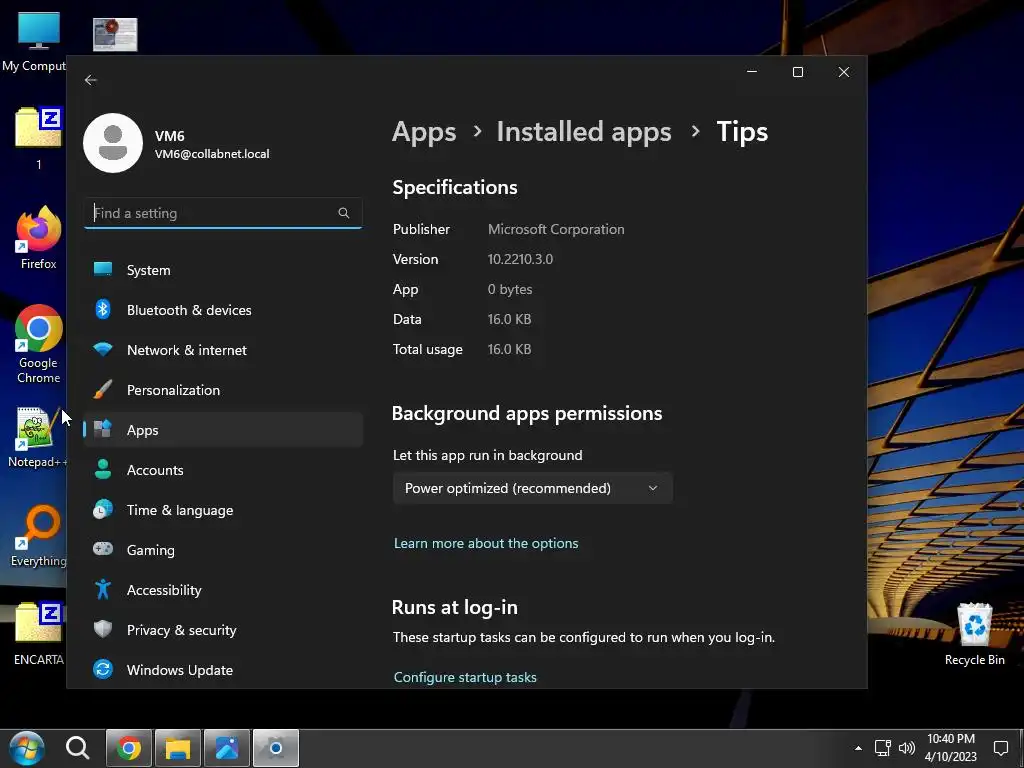The height and width of the screenshot is (768, 1024).
Task: Click the Personalization paintbrush icon
Action: (103, 389)
